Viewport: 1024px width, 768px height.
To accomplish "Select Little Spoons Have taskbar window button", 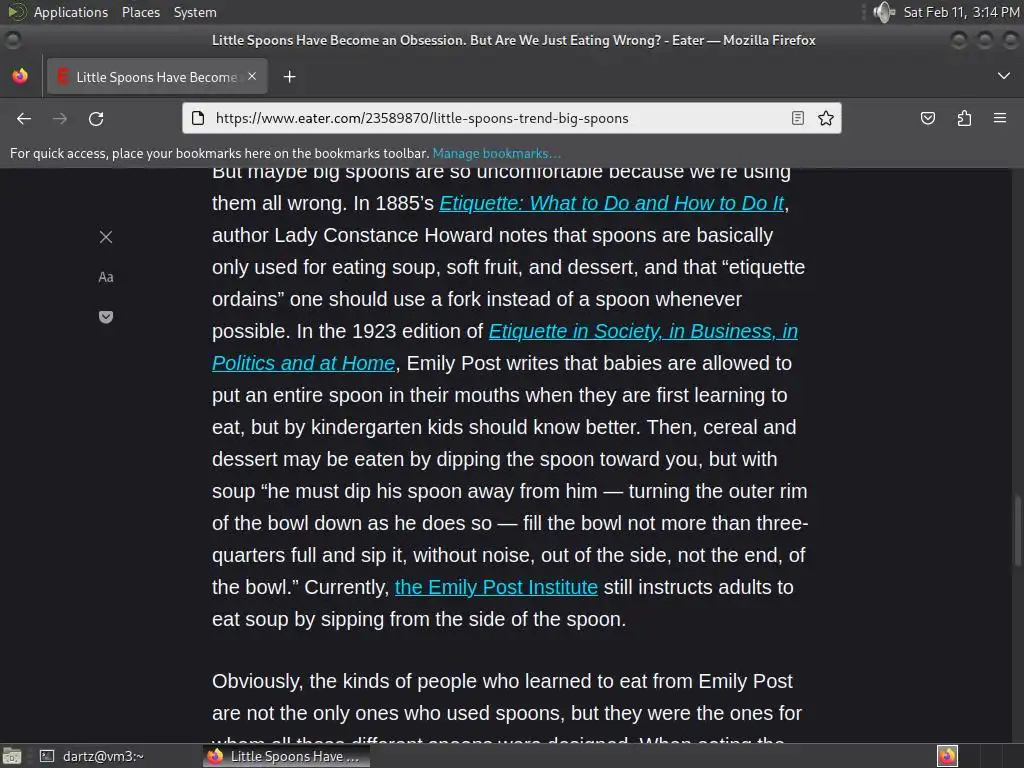I will pyautogui.click(x=286, y=756).
